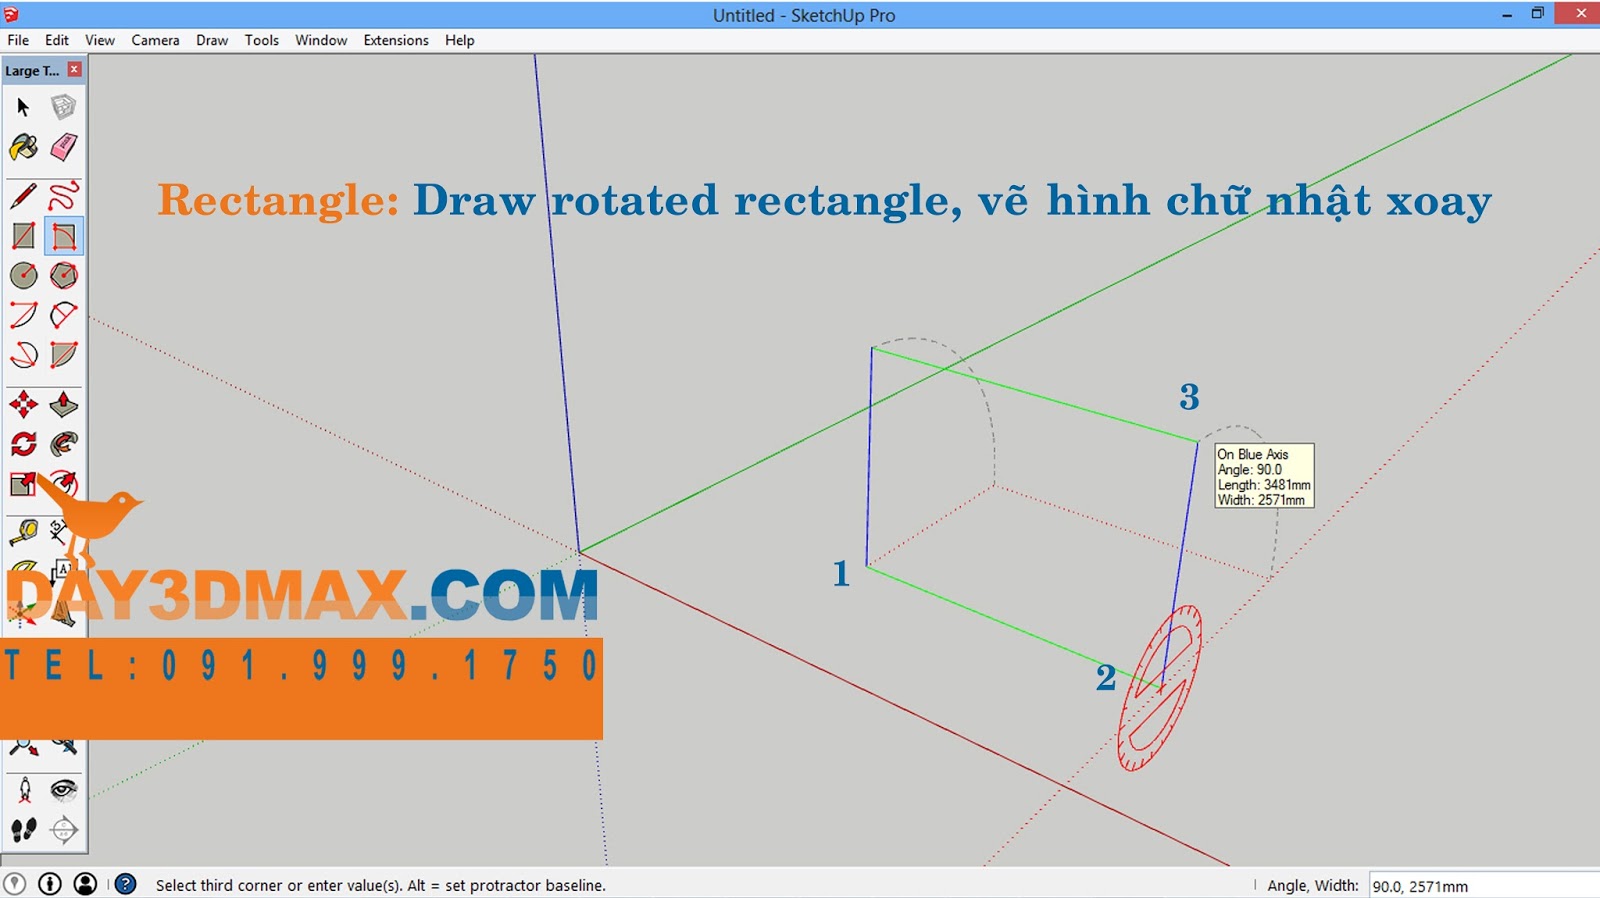Screen dimensions: 1600x898
Task: Select the Pie arc tool
Action: click(x=64, y=355)
